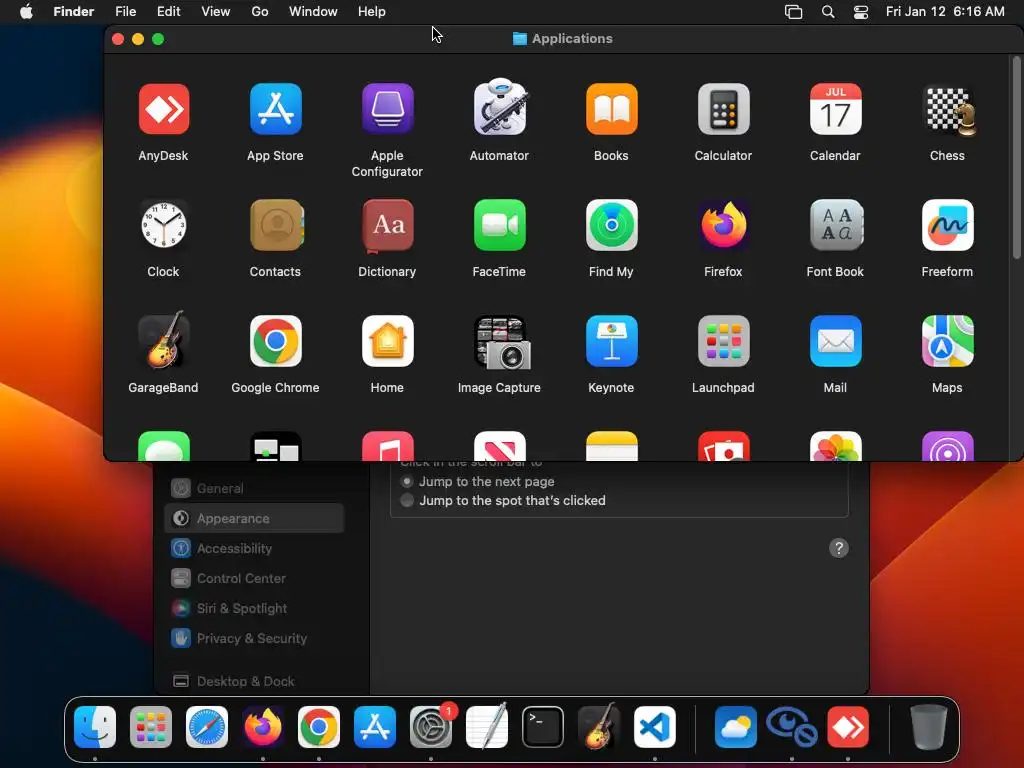1024x768 pixels.
Task: Select Launchpad in the Applications window
Action: 724,341
